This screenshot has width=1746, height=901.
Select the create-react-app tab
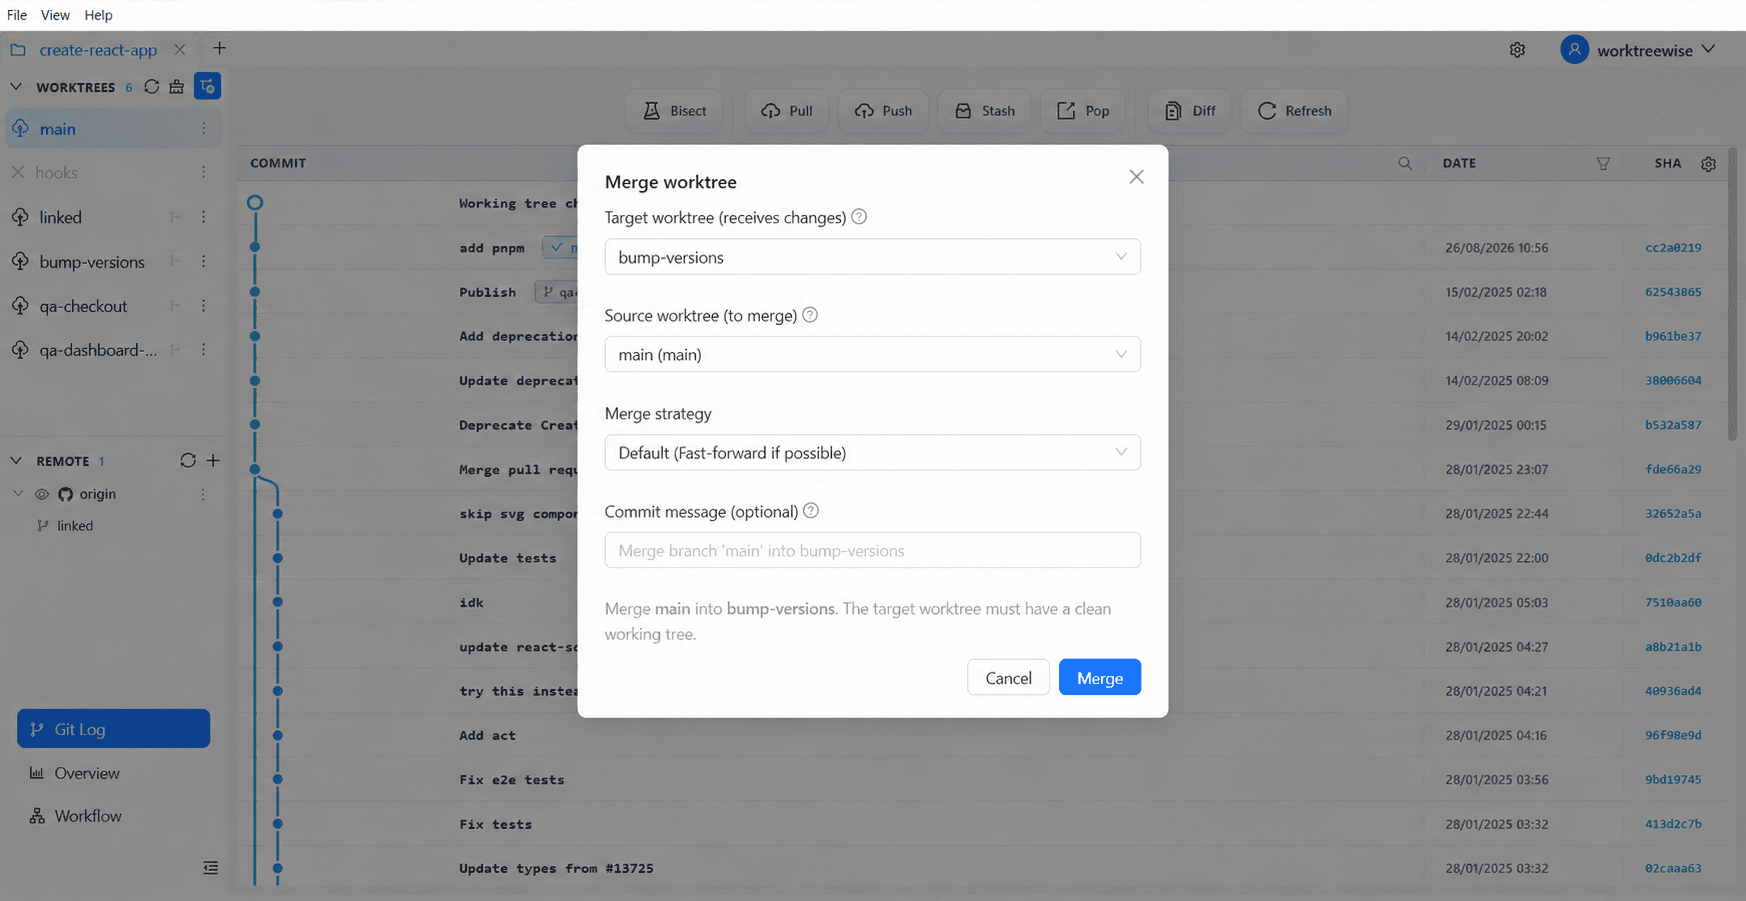click(x=98, y=50)
